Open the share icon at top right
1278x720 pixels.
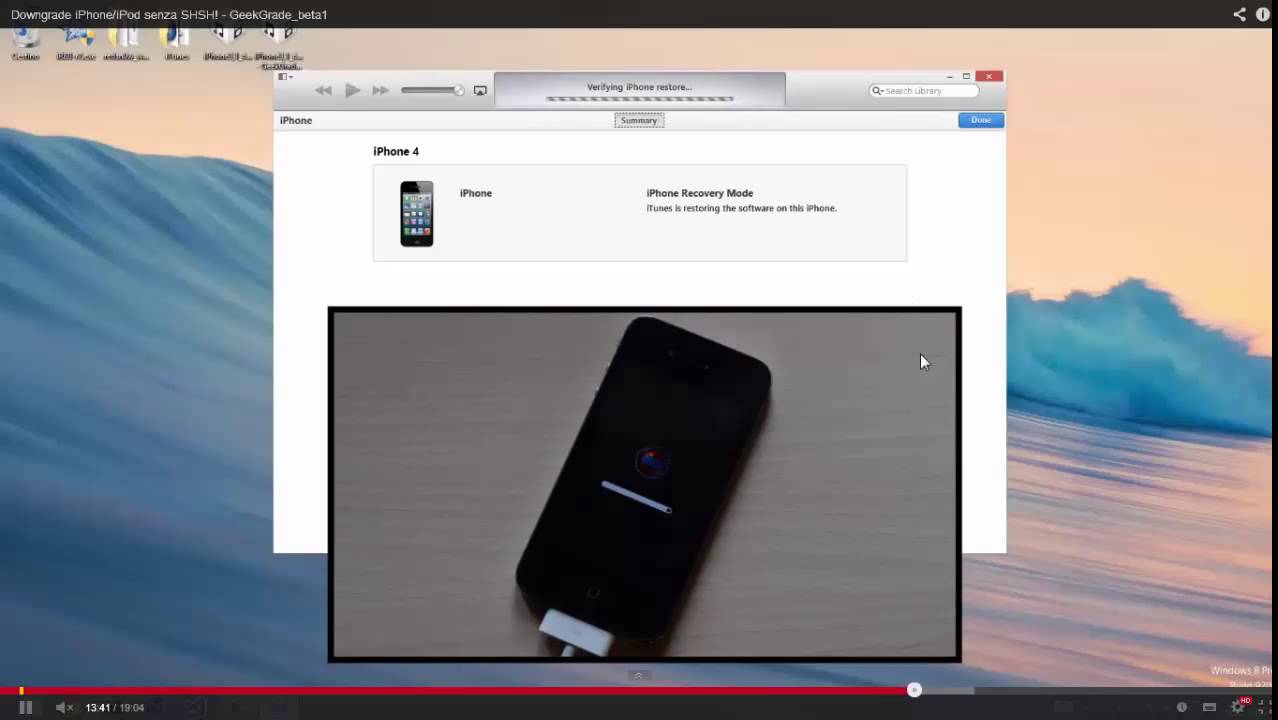[x=1240, y=14]
